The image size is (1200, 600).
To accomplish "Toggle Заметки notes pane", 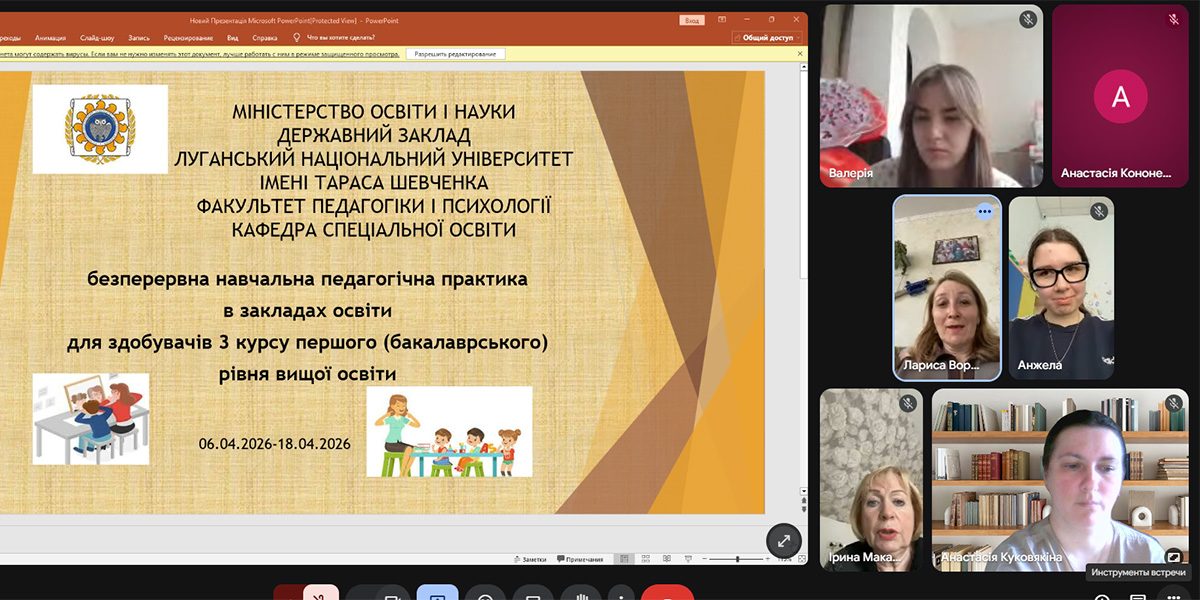I will (530, 559).
